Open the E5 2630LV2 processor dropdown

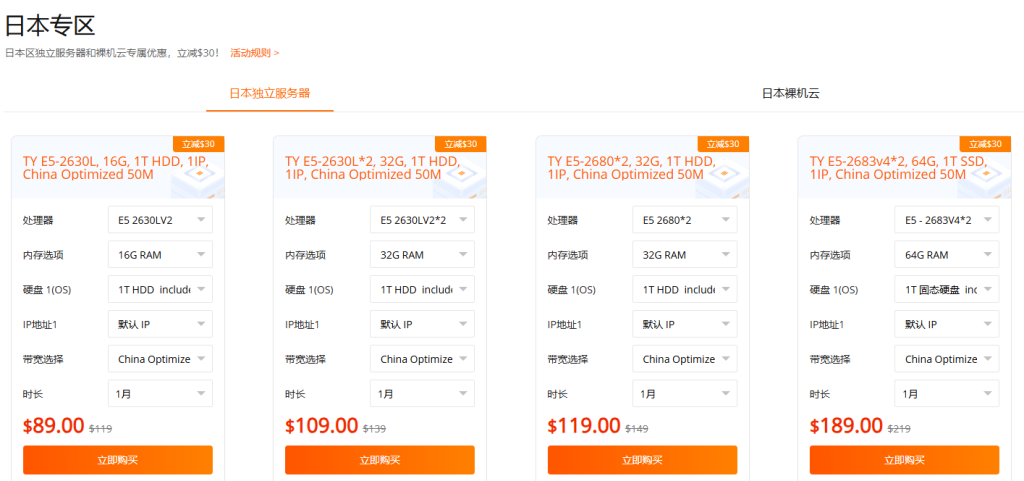(x=160, y=220)
